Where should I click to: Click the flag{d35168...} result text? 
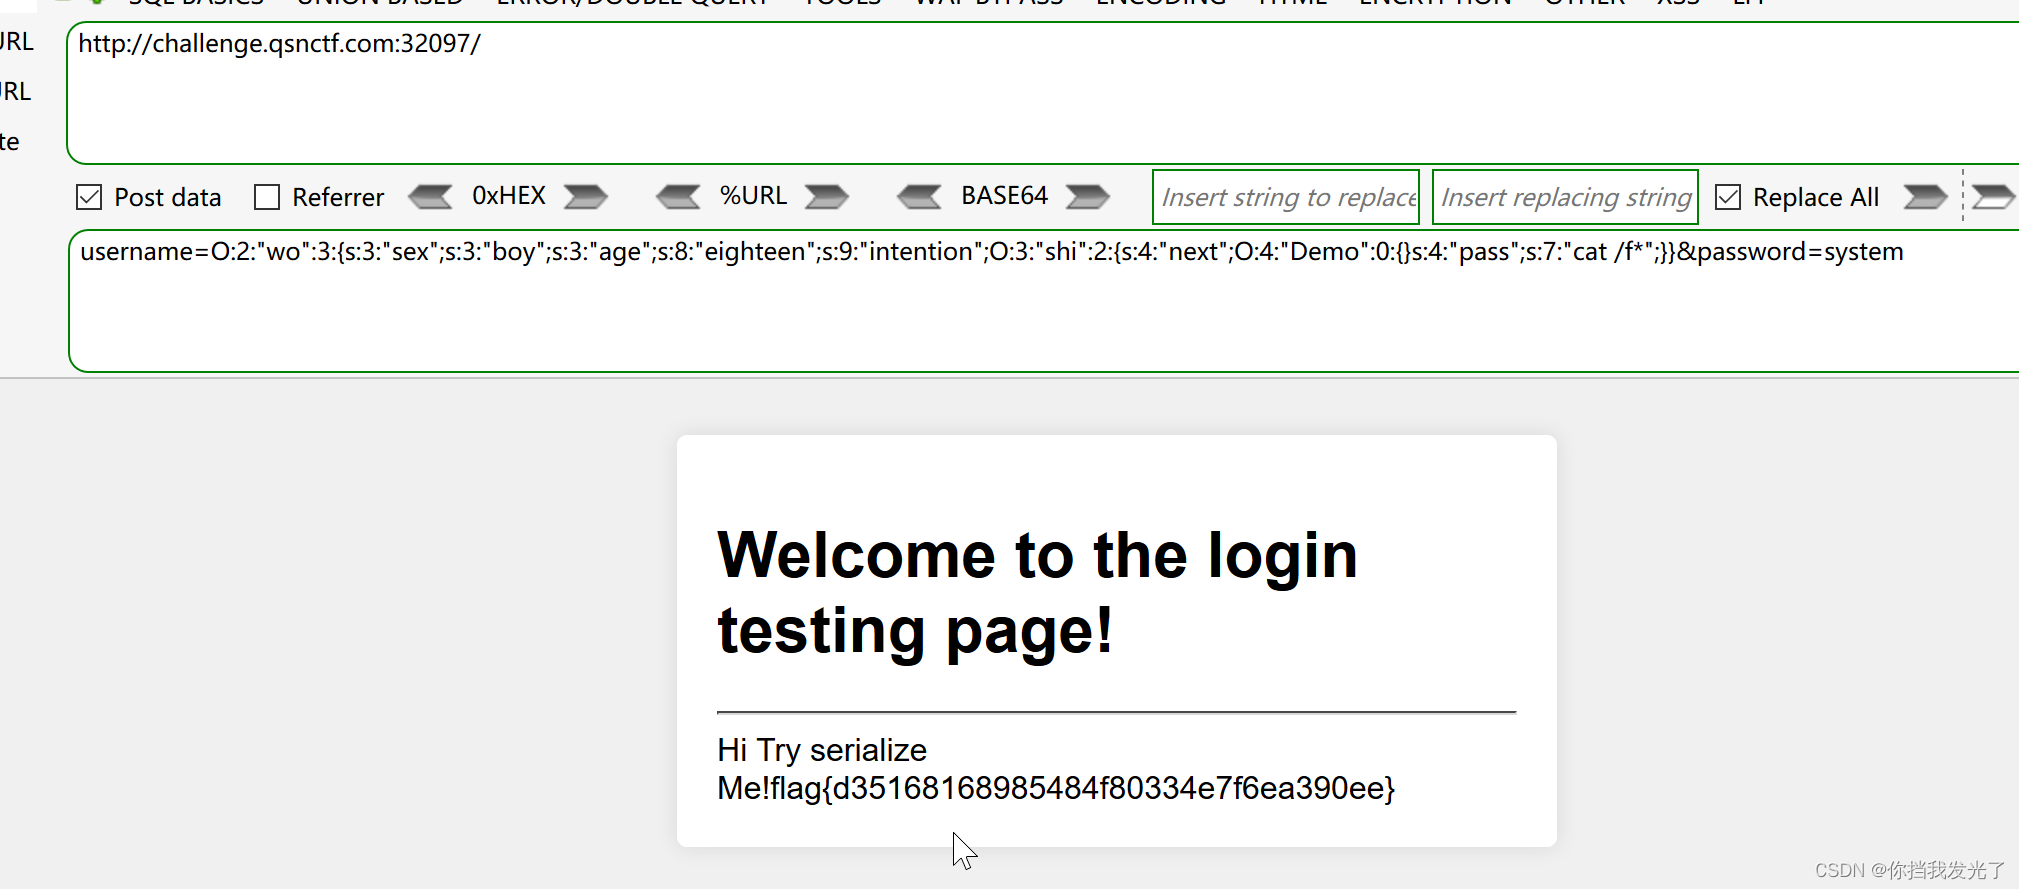point(1083,788)
